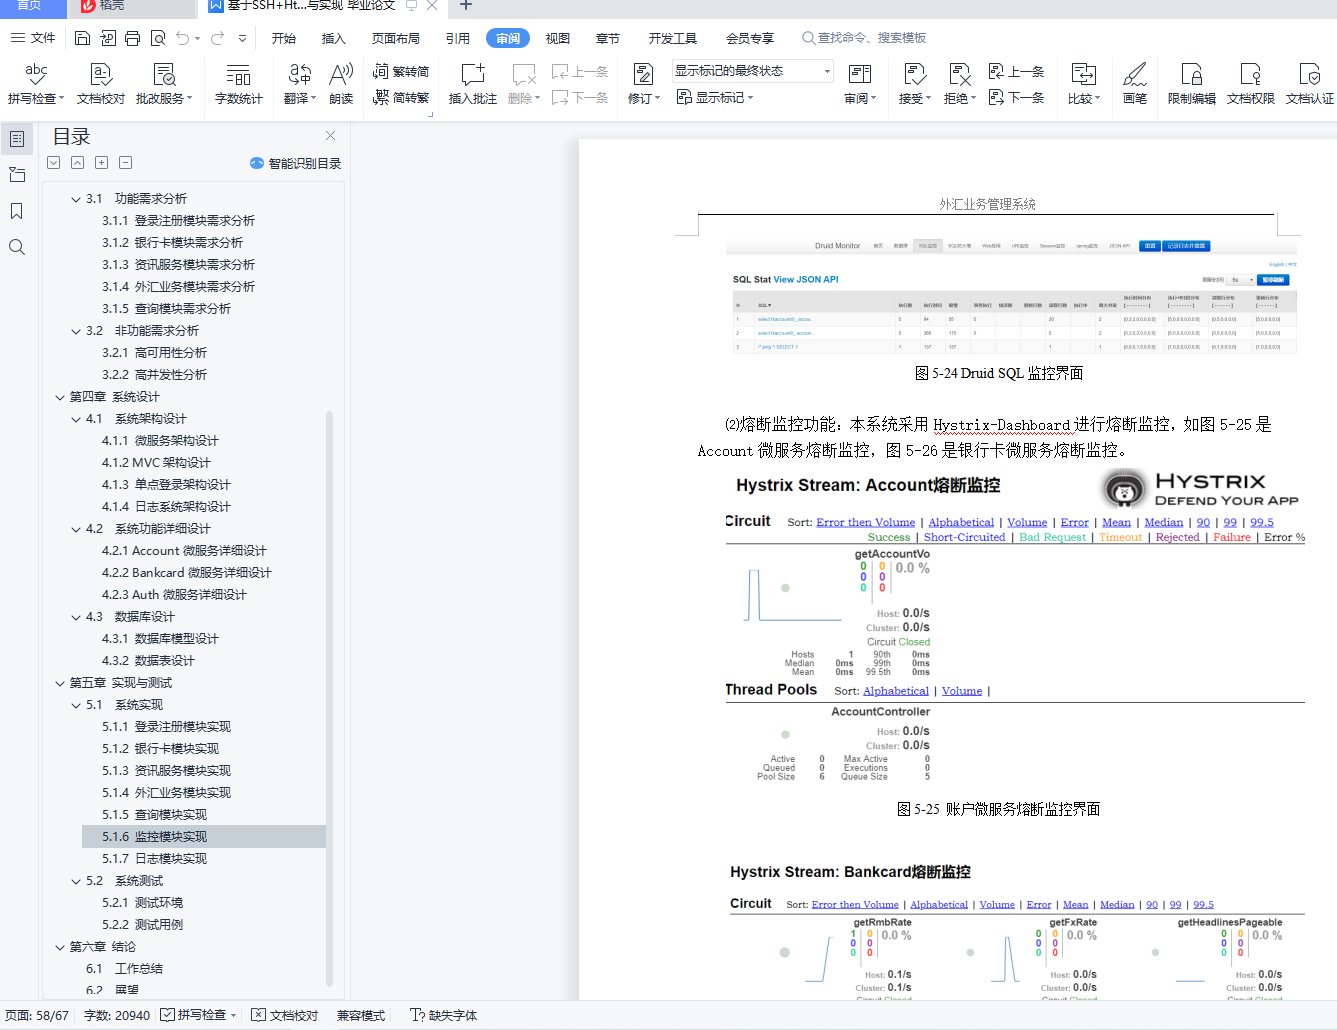Convert text using 简转繁

401,98
